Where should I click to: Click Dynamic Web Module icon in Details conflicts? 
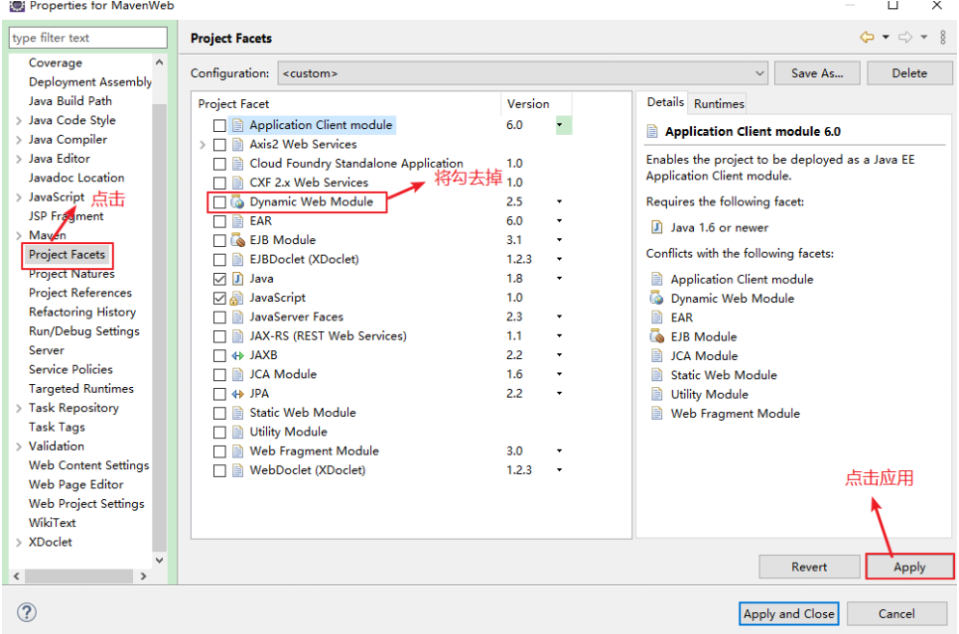(656, 298)
